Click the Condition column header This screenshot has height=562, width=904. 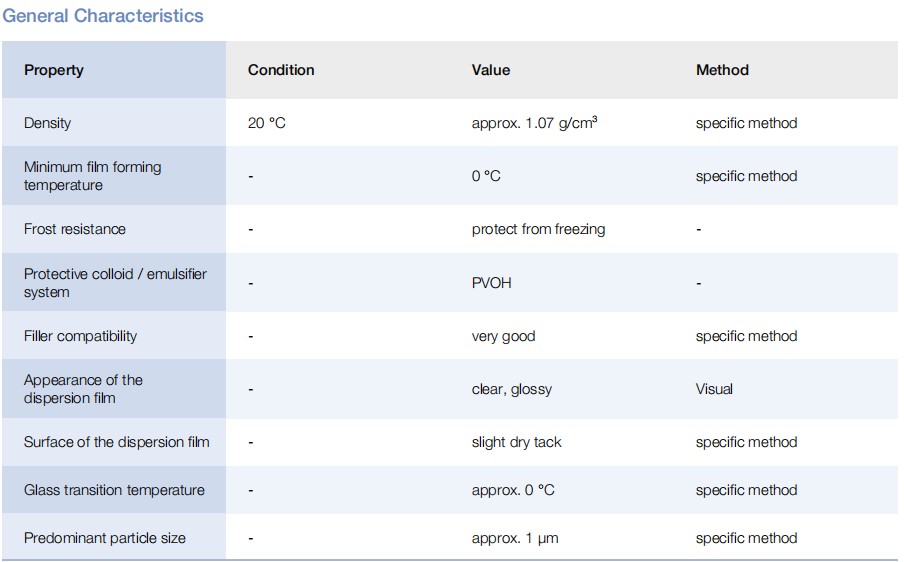point(281,70)
